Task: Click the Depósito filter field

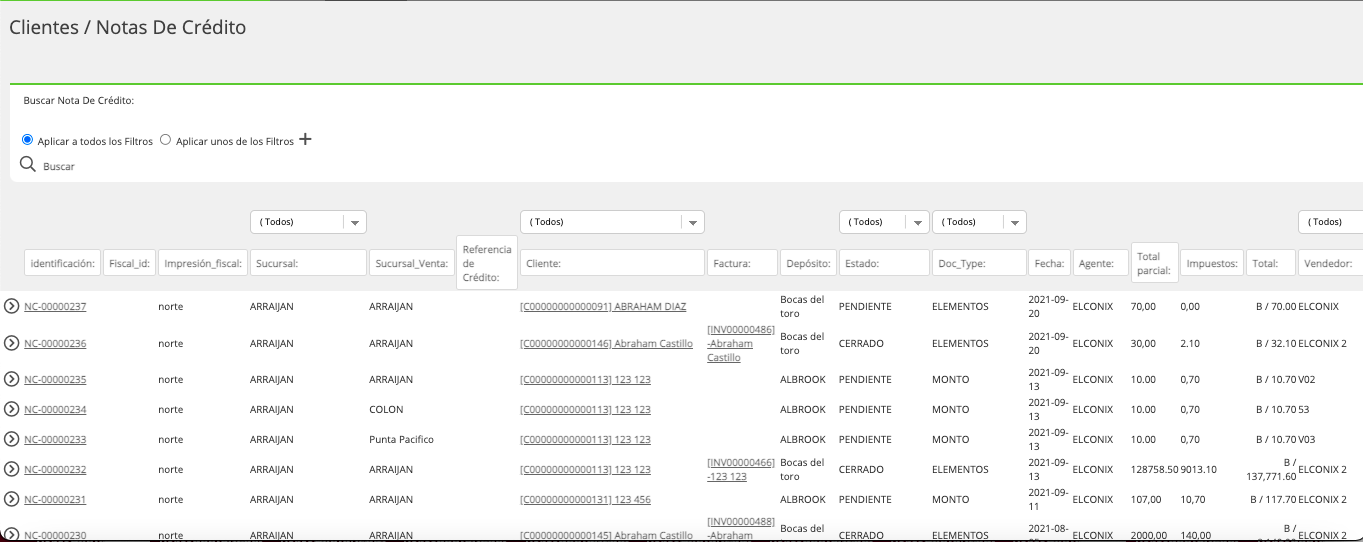Action: point(808,263)
